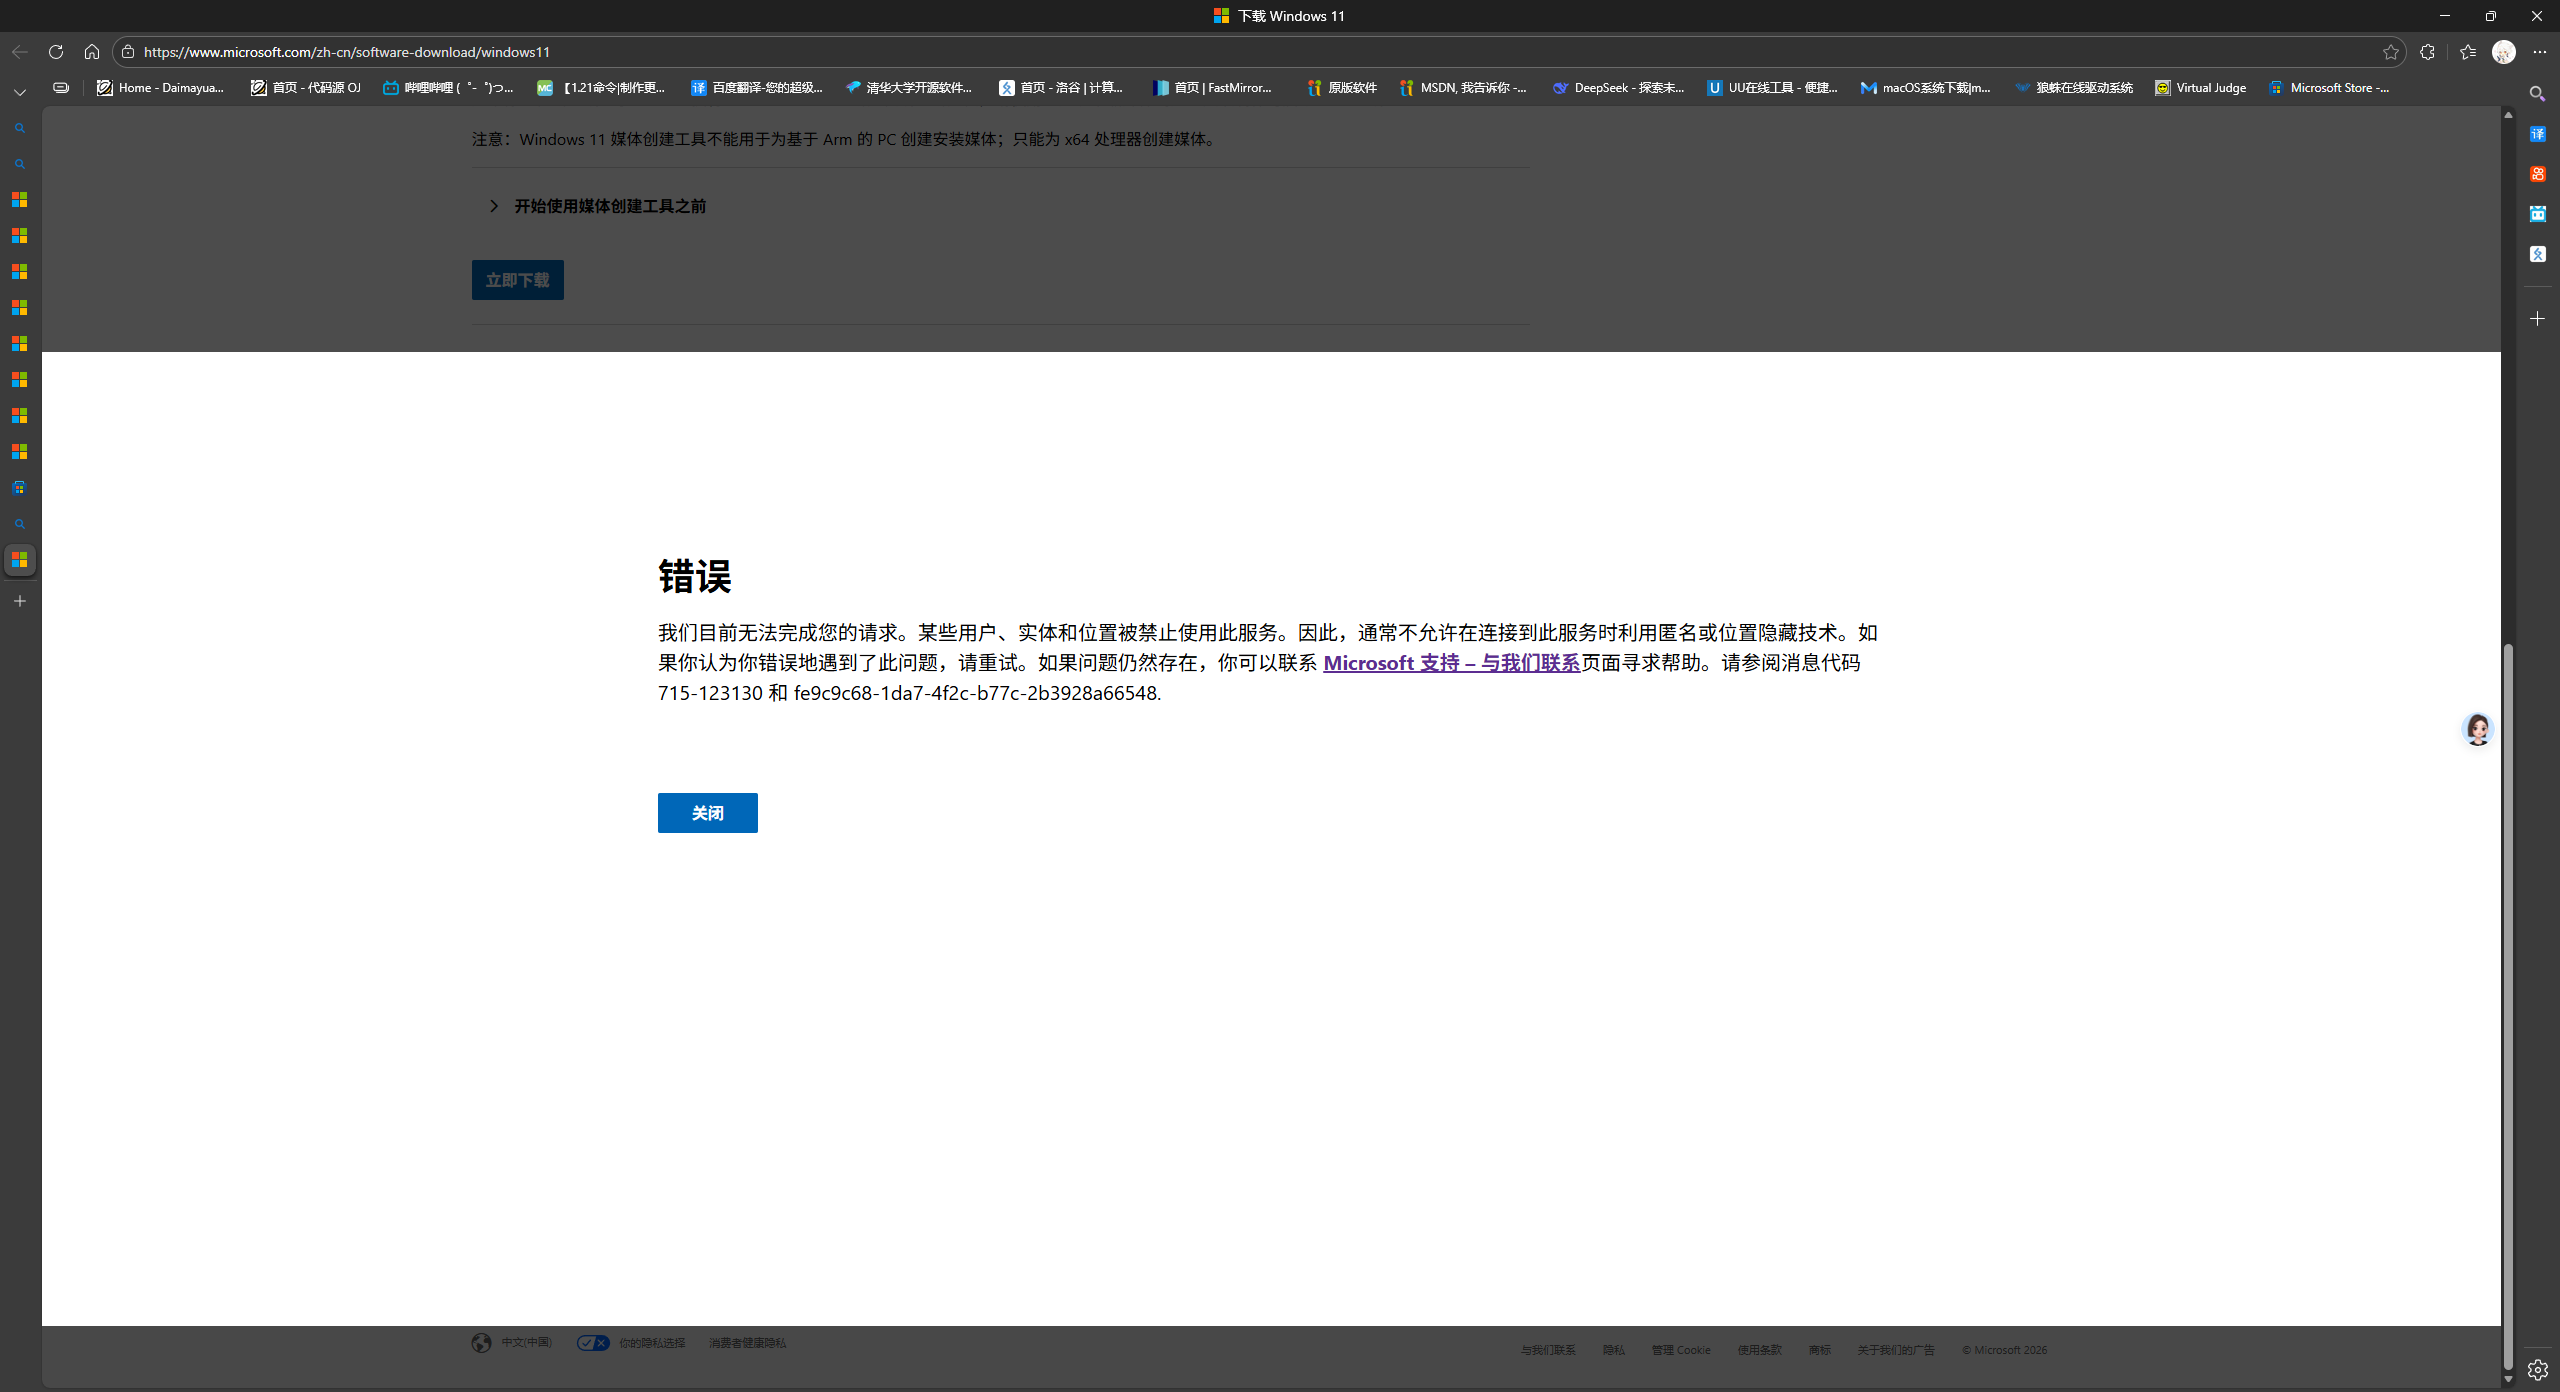2560x1392 pixels.
Task: Click the 立即下载 download button
Action: coord(516,279)
